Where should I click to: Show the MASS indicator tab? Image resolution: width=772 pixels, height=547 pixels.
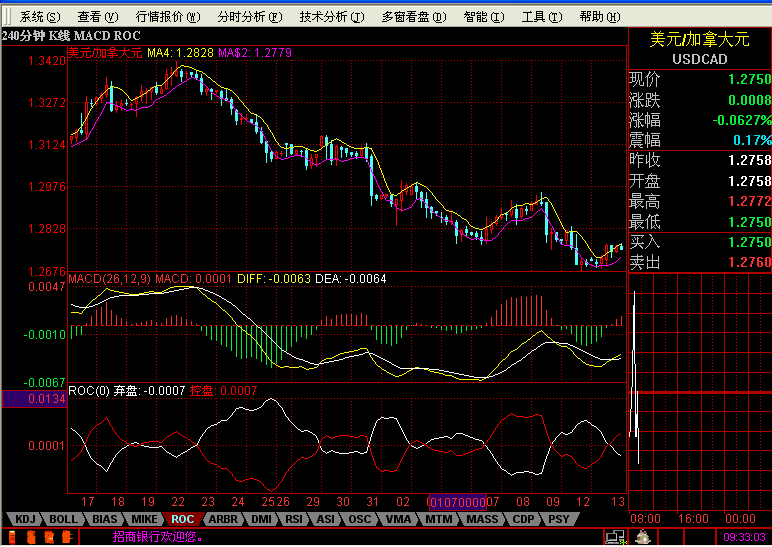482,519
